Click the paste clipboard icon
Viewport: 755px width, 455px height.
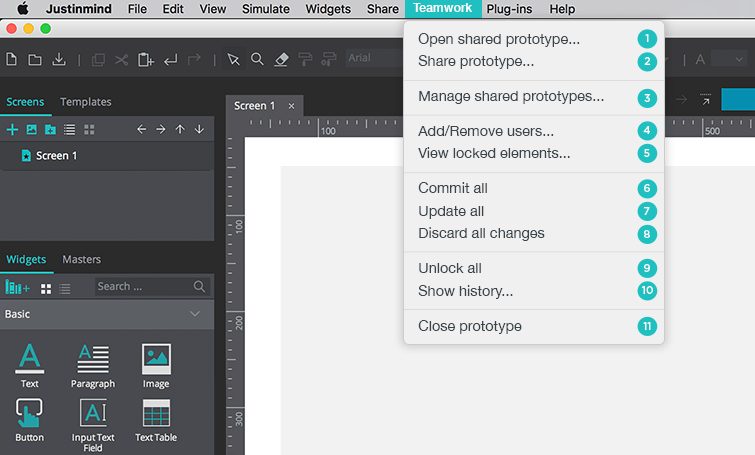click(x=145, y=60)
